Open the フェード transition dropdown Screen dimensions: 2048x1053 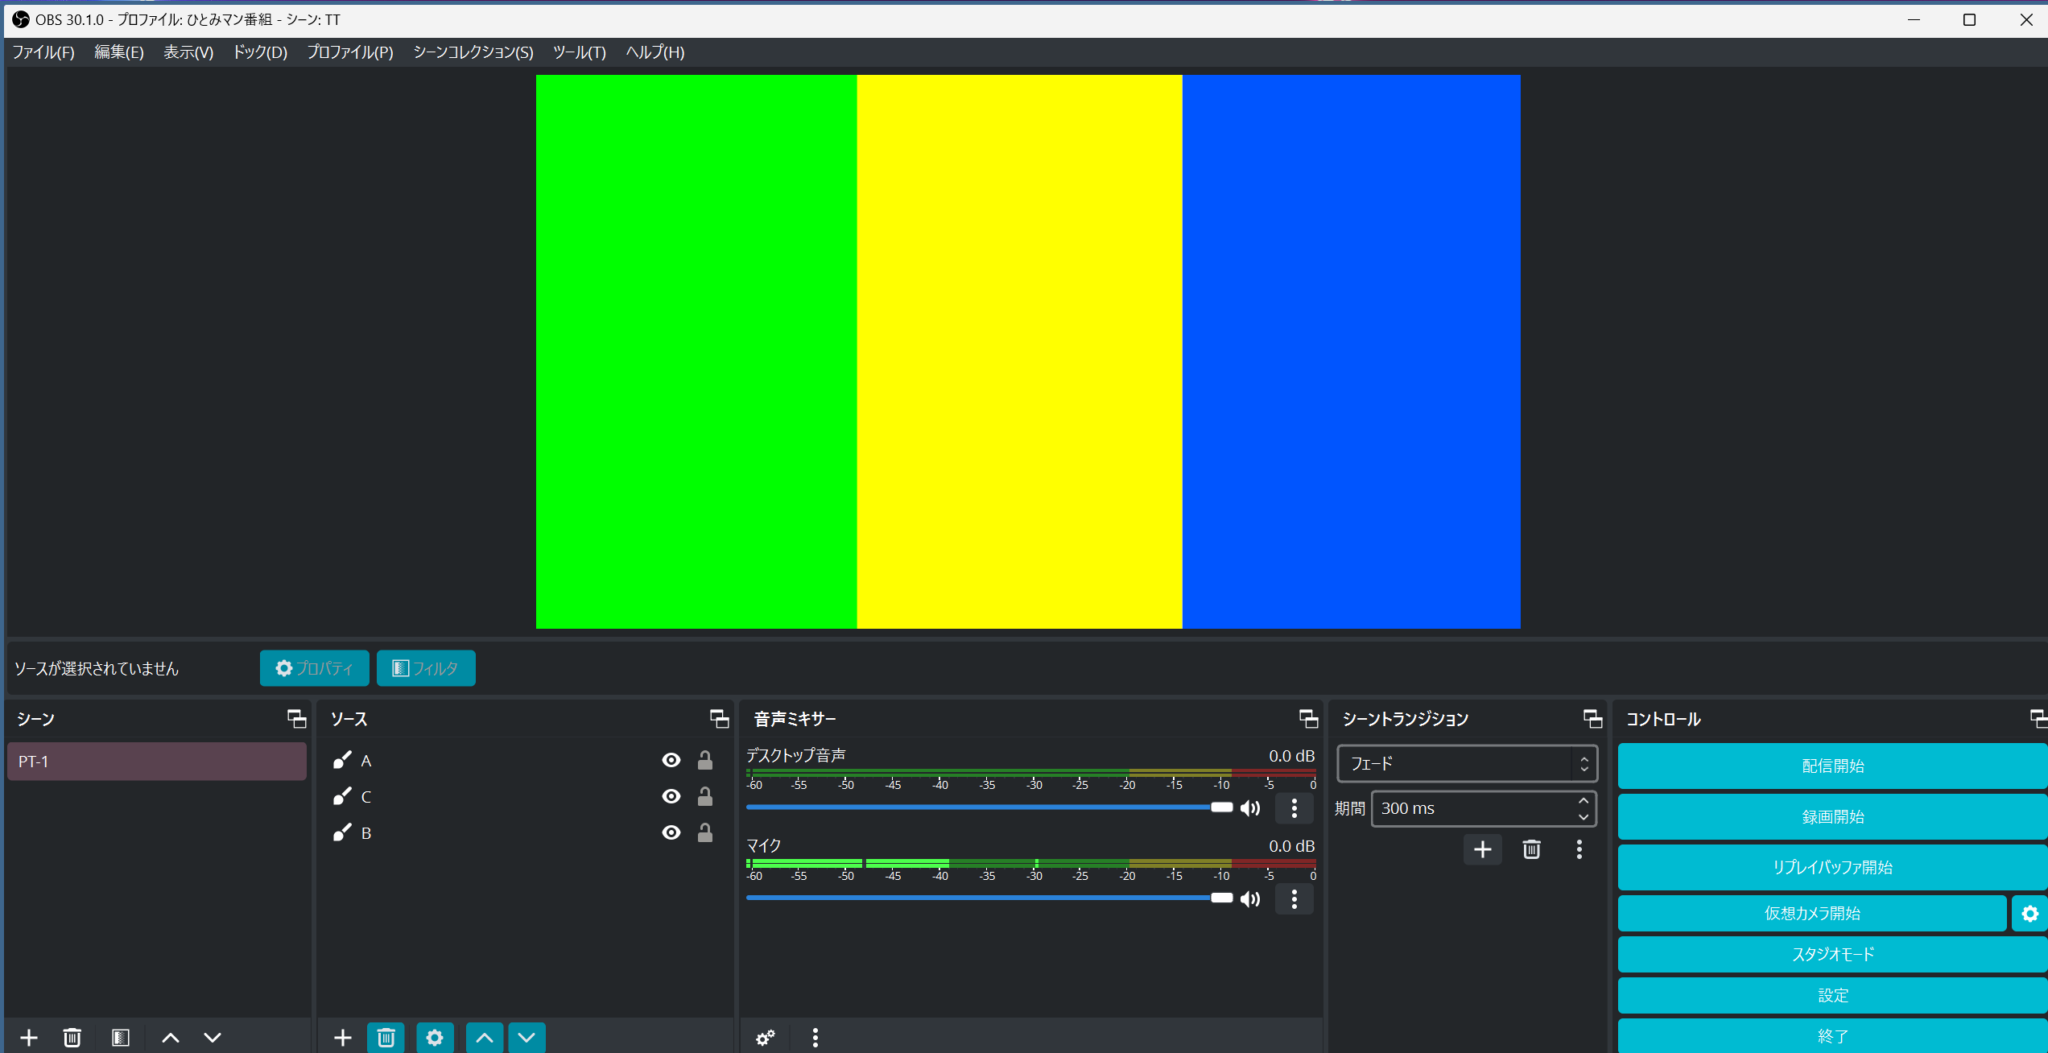point(1466,764)
